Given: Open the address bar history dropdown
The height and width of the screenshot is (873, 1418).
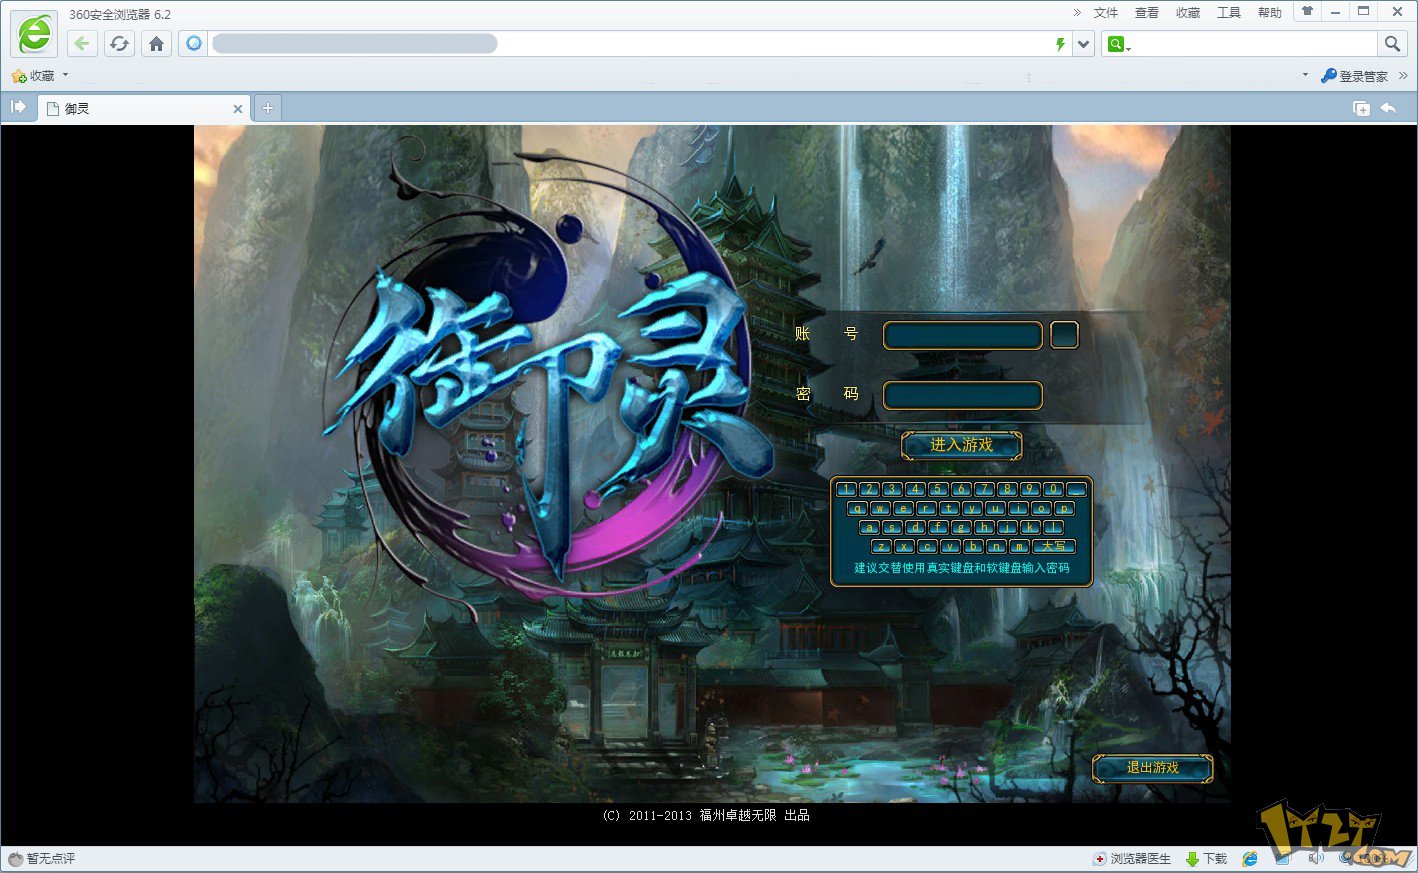Looking at the screenshot, I should coord(1083,44).
